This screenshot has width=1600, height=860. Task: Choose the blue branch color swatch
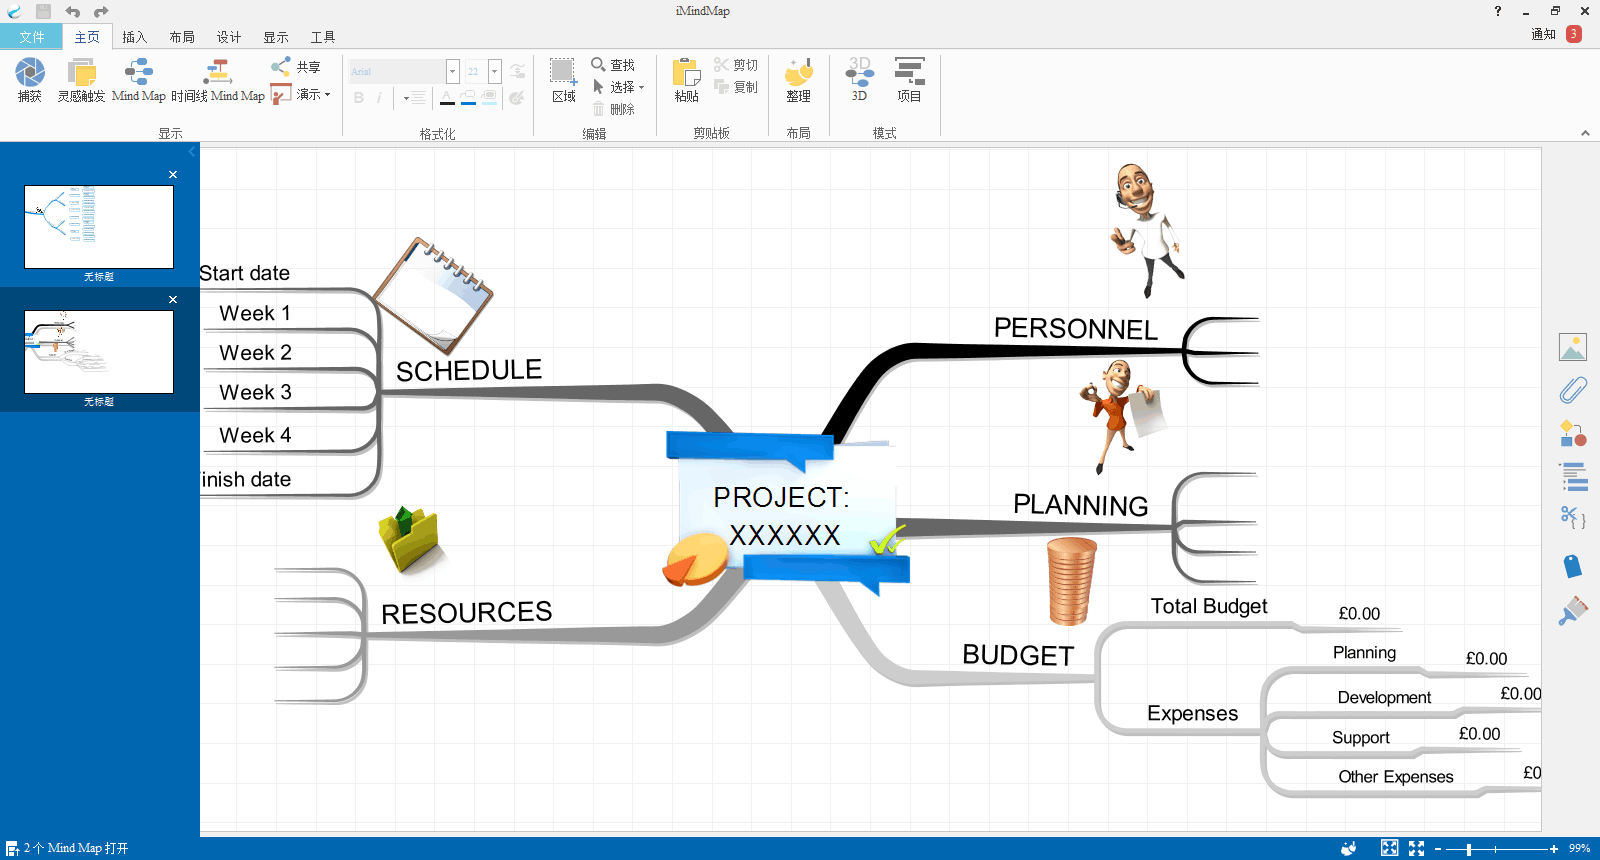[468, 98]
